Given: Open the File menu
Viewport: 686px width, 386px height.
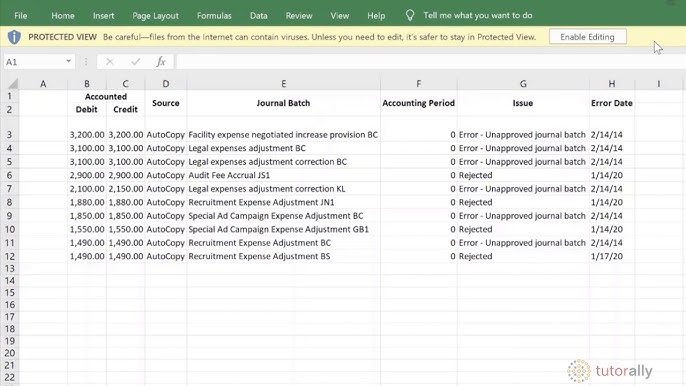Looking at the screenshot, I should (21, 16).
